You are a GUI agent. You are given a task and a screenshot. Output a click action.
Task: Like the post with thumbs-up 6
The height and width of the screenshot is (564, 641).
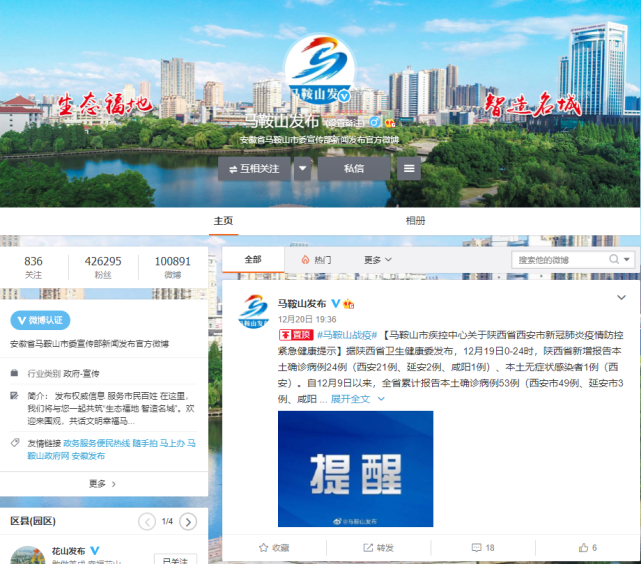coord(588,548)
